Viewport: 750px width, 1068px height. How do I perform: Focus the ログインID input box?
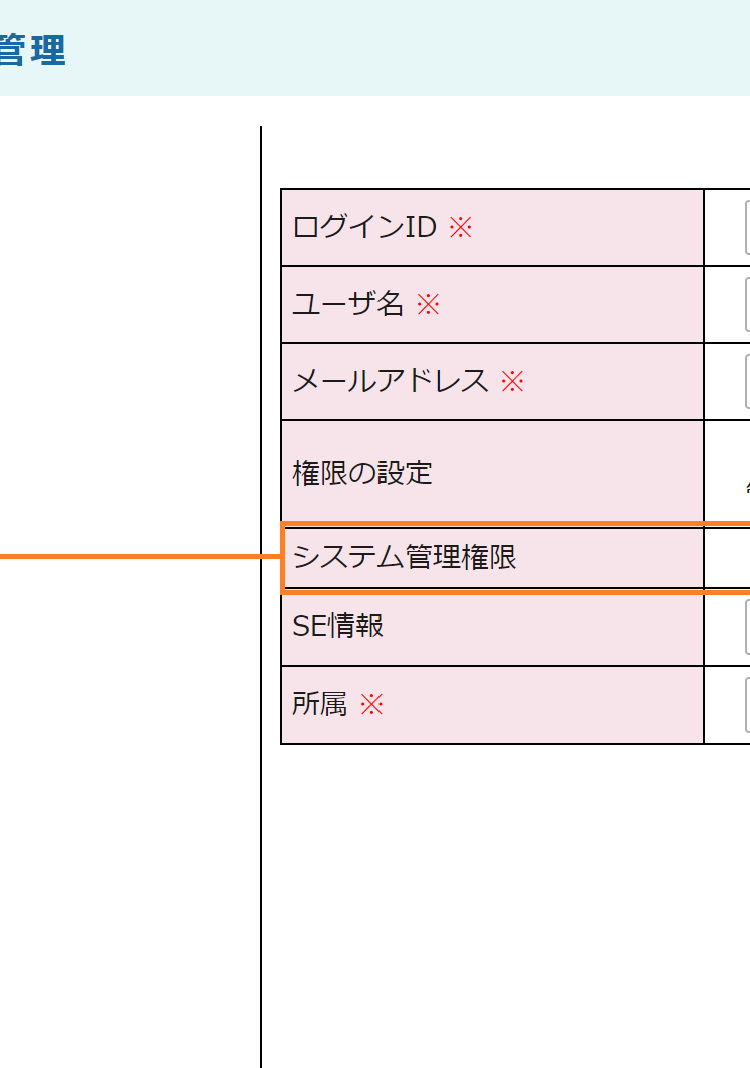pos(747,227)
